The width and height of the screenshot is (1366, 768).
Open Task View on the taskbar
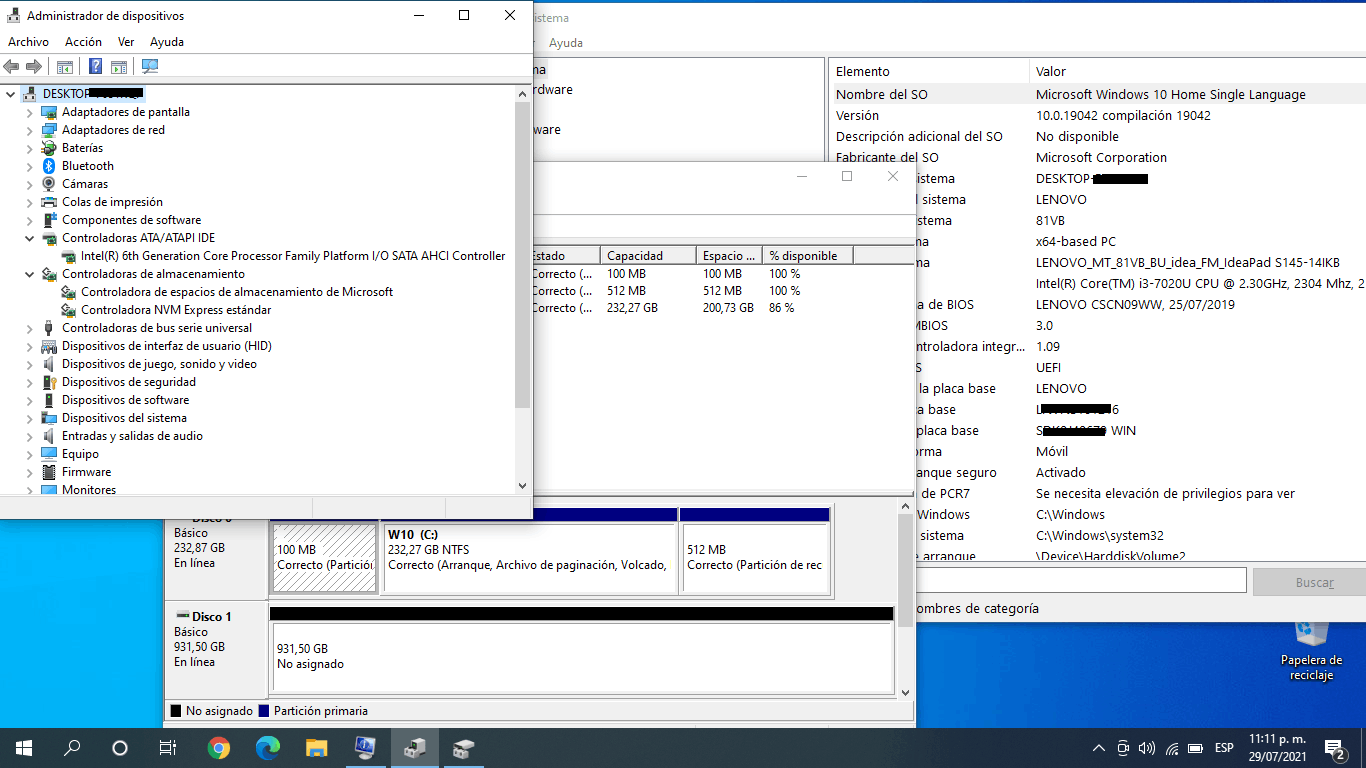[168, 747]
